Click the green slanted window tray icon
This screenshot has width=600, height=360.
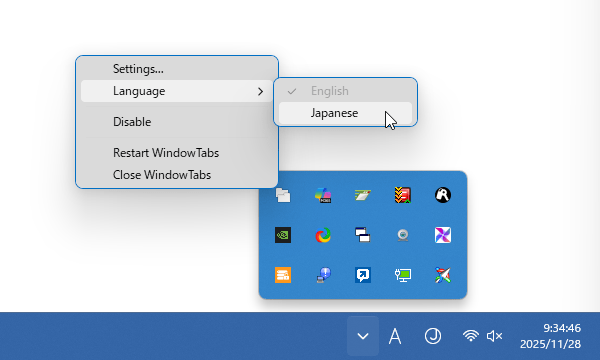click(363, 195)
